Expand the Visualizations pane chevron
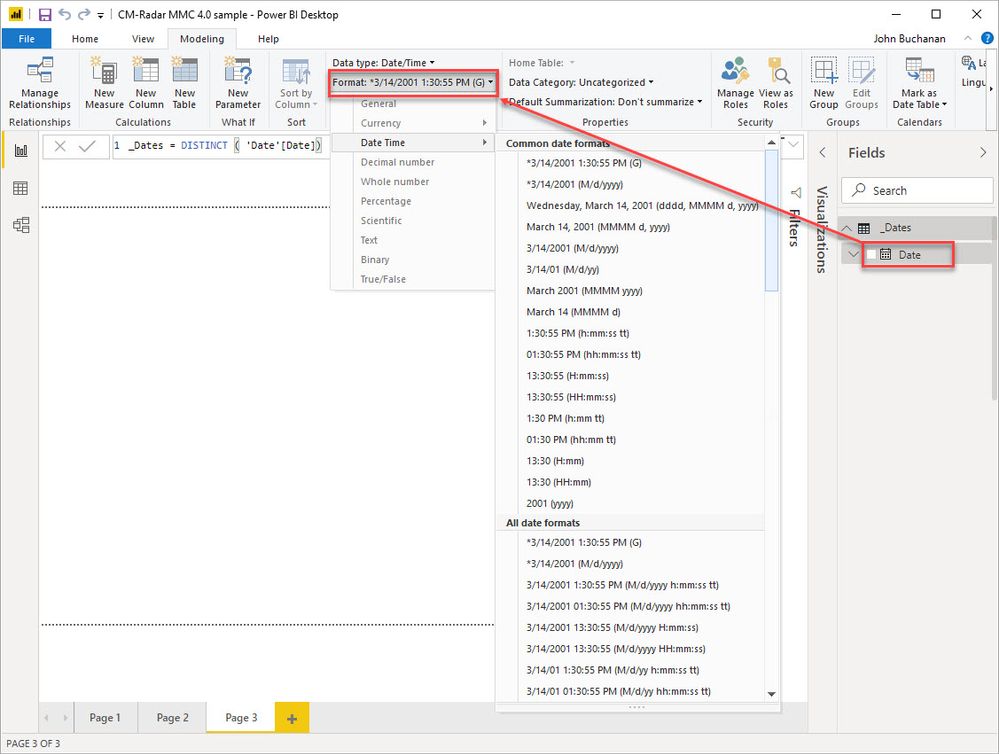Image resolution: width=999 pixels, height=754 pixels. 823,152
